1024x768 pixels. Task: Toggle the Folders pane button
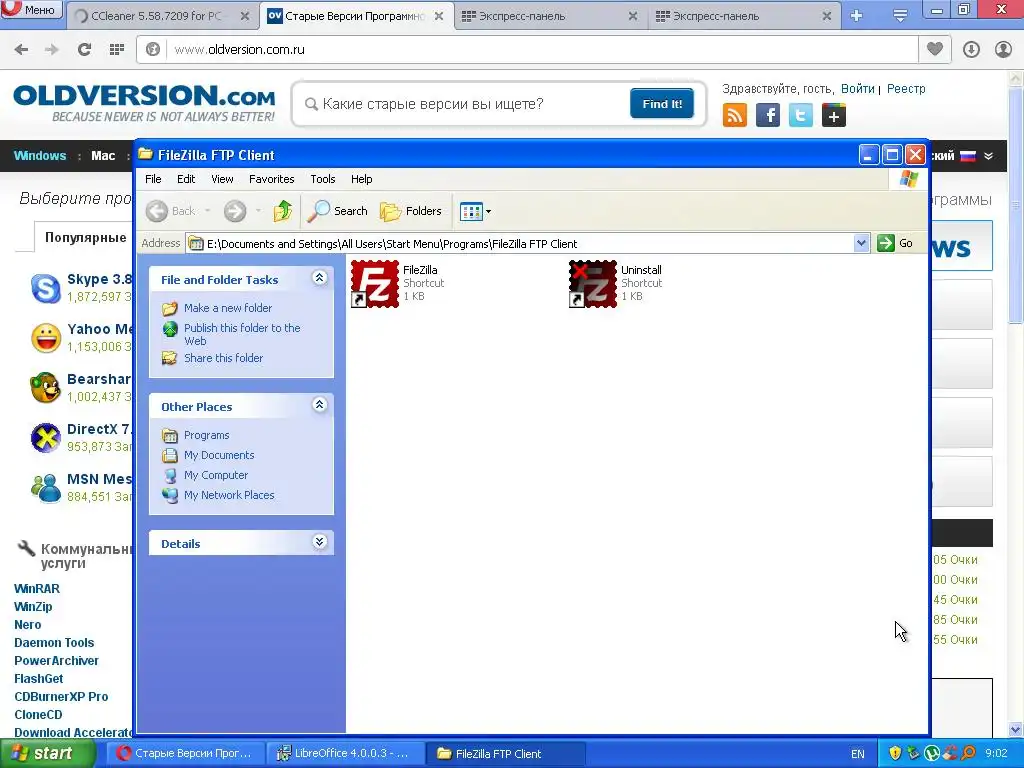pos(411,211)
